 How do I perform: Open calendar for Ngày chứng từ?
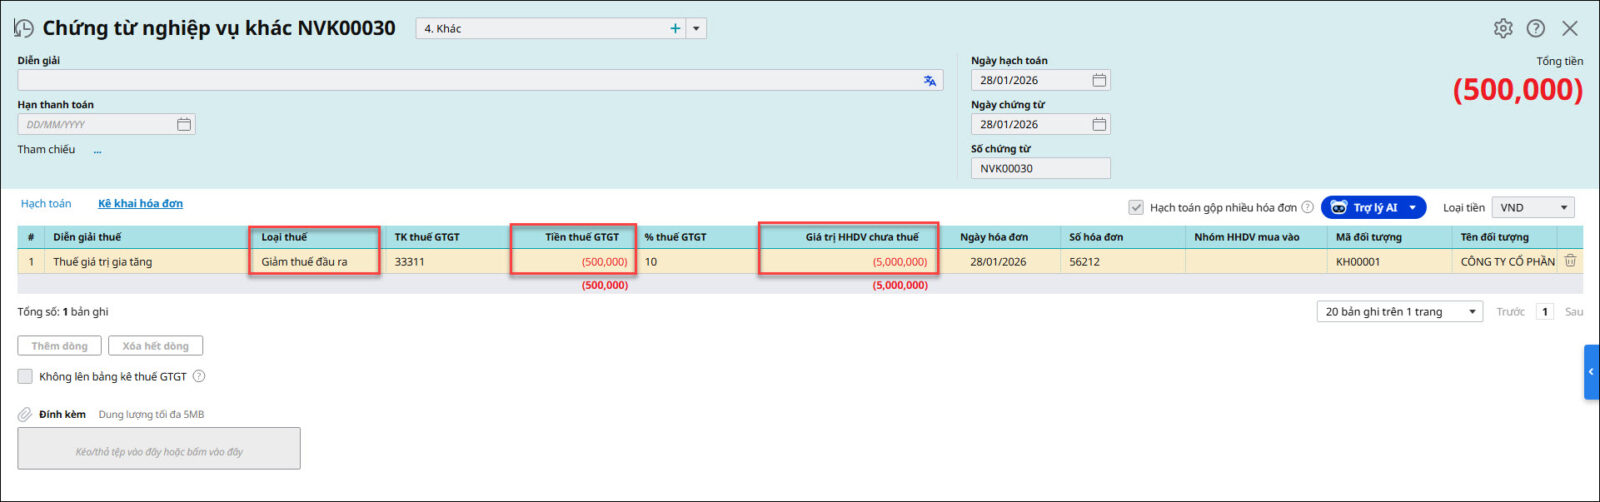click(x=1099, y=125)
